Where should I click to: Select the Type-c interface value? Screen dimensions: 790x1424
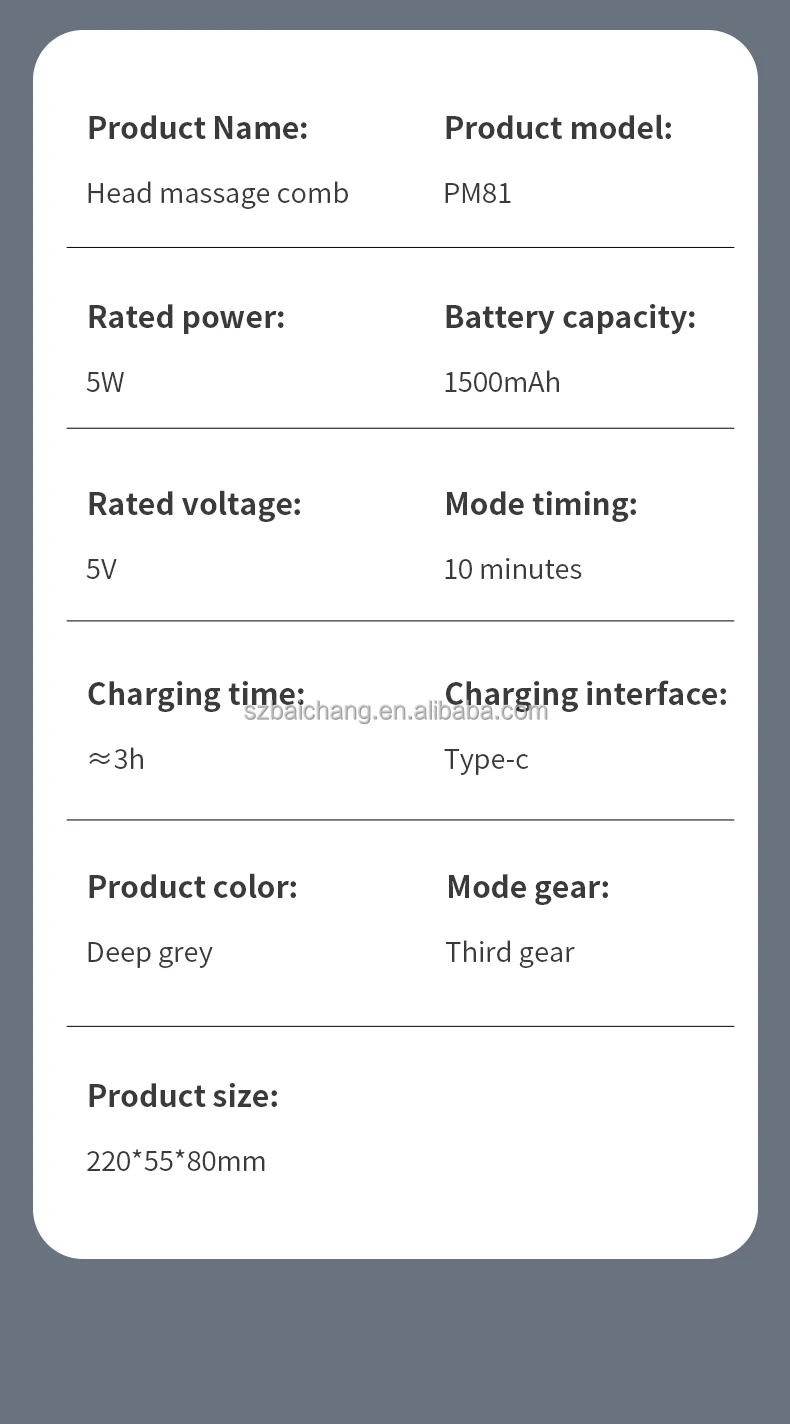(486, 759)
